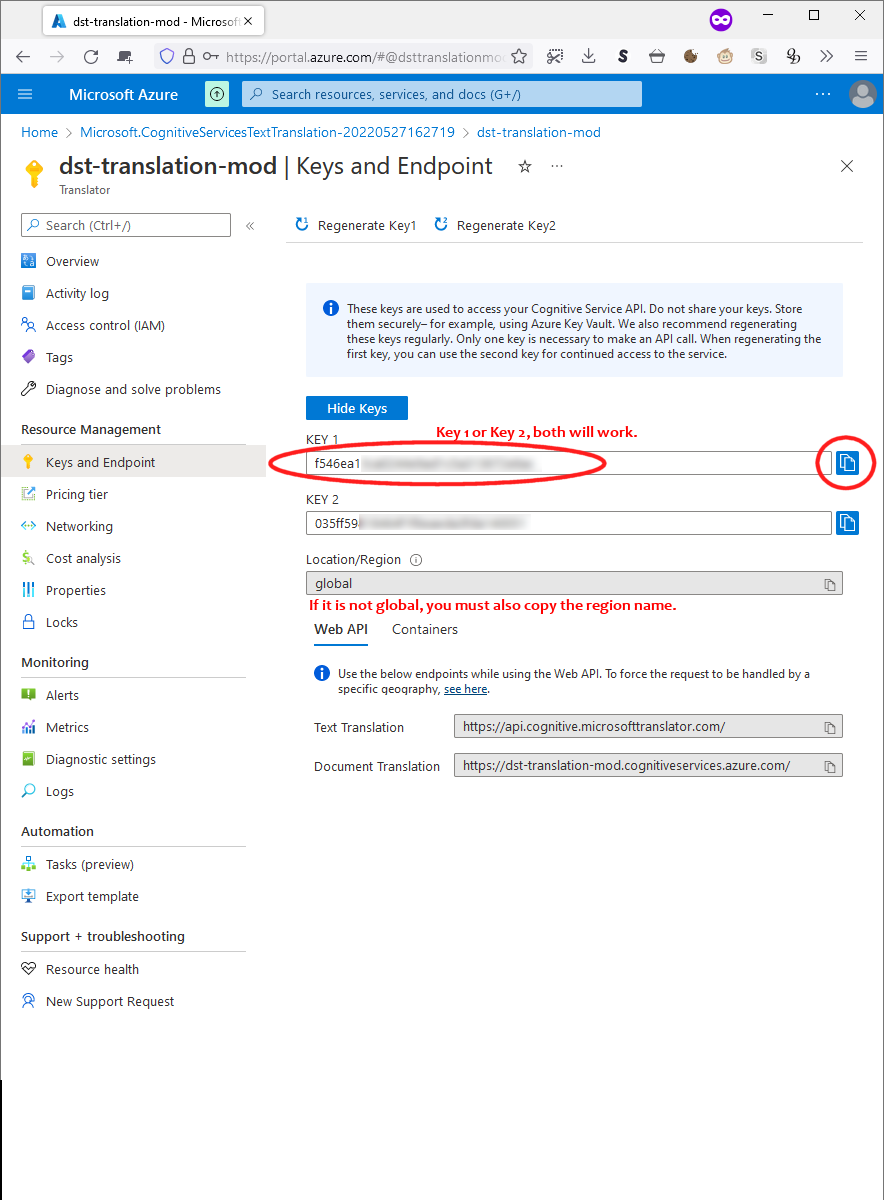This screenshot has width=884, height=1200.
Task: Open Access control (IAM)
Action: coord(105,325)
